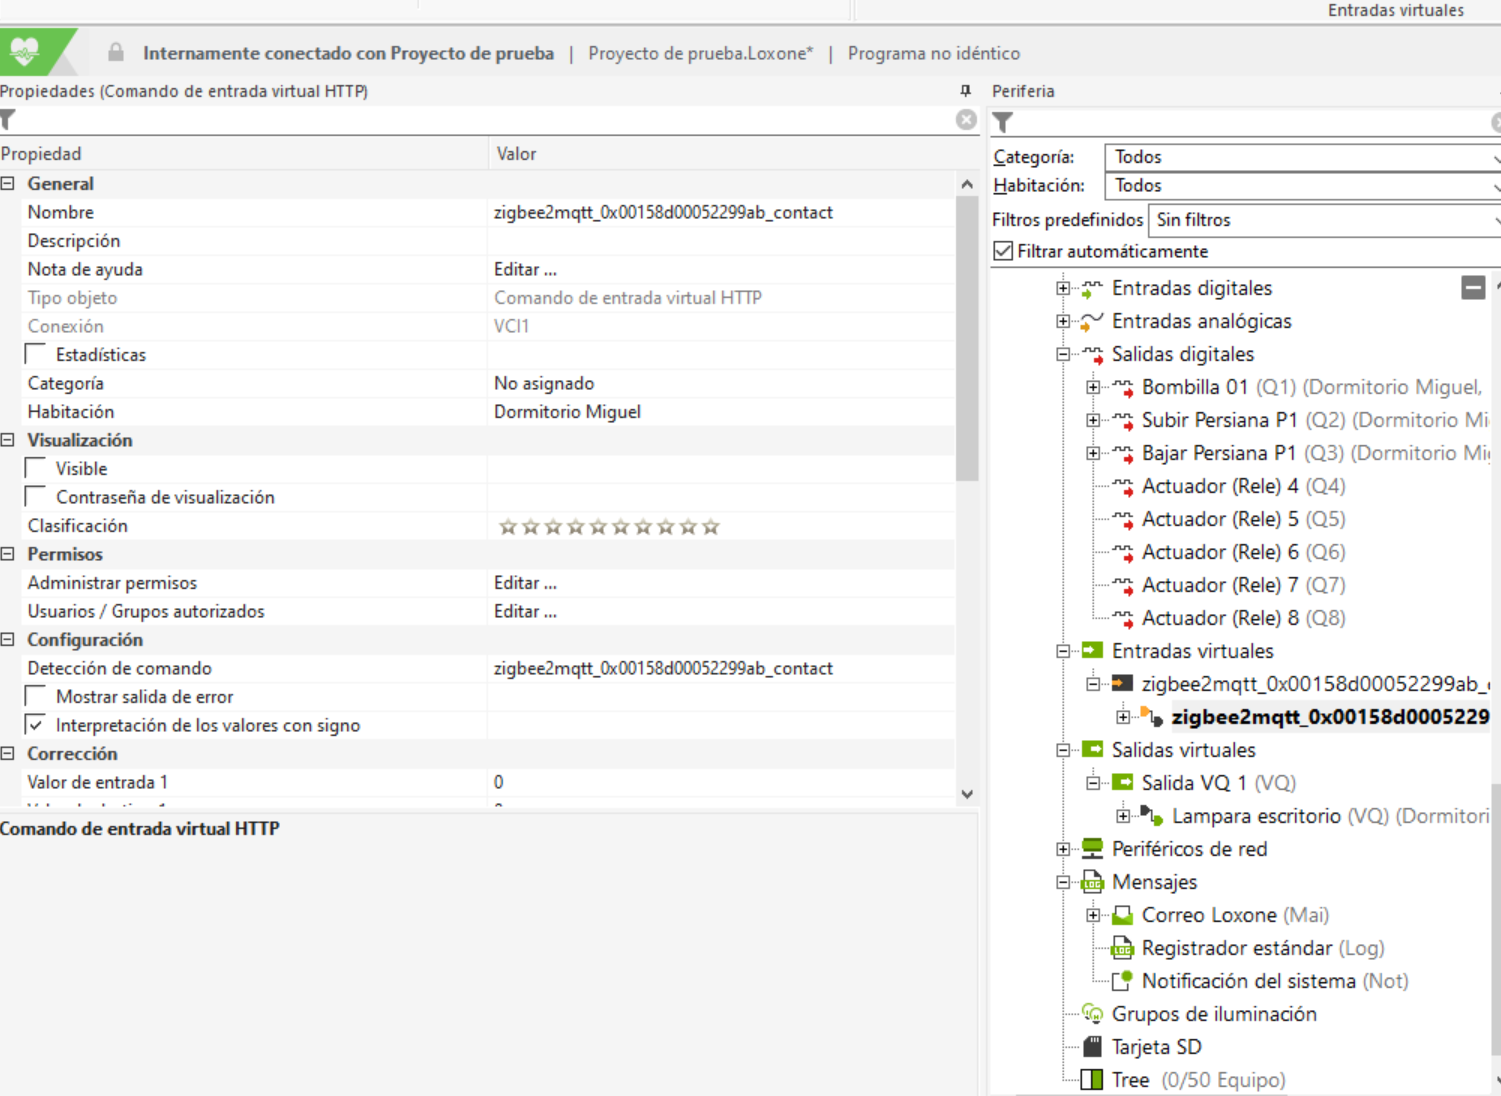The width and height of the screenshot is (1501, 1096).
Task: Click the padlock icon in status bar
Action: [x=116, y=53]
